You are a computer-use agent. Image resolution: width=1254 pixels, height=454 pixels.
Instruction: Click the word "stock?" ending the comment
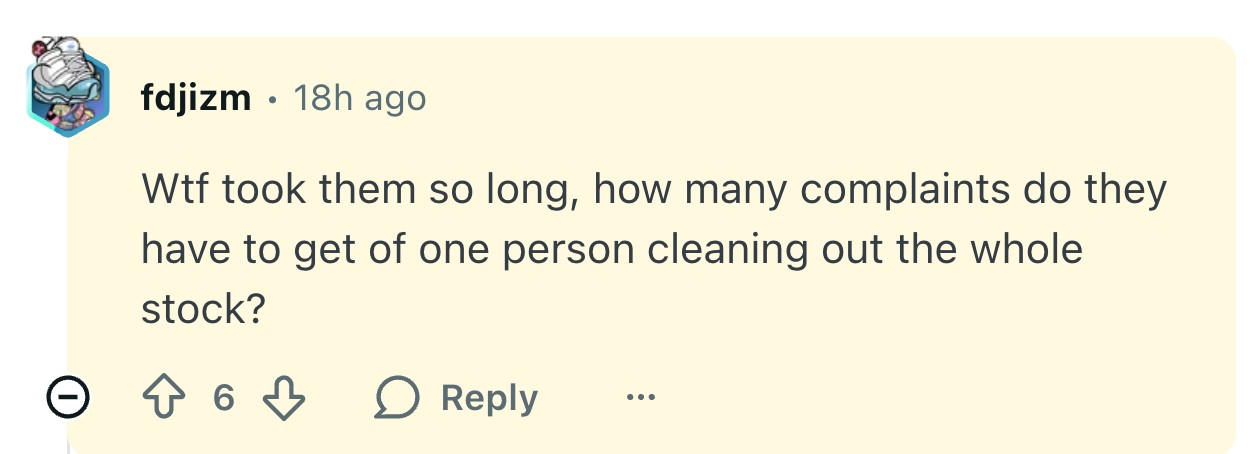click(x=203, y=309)
